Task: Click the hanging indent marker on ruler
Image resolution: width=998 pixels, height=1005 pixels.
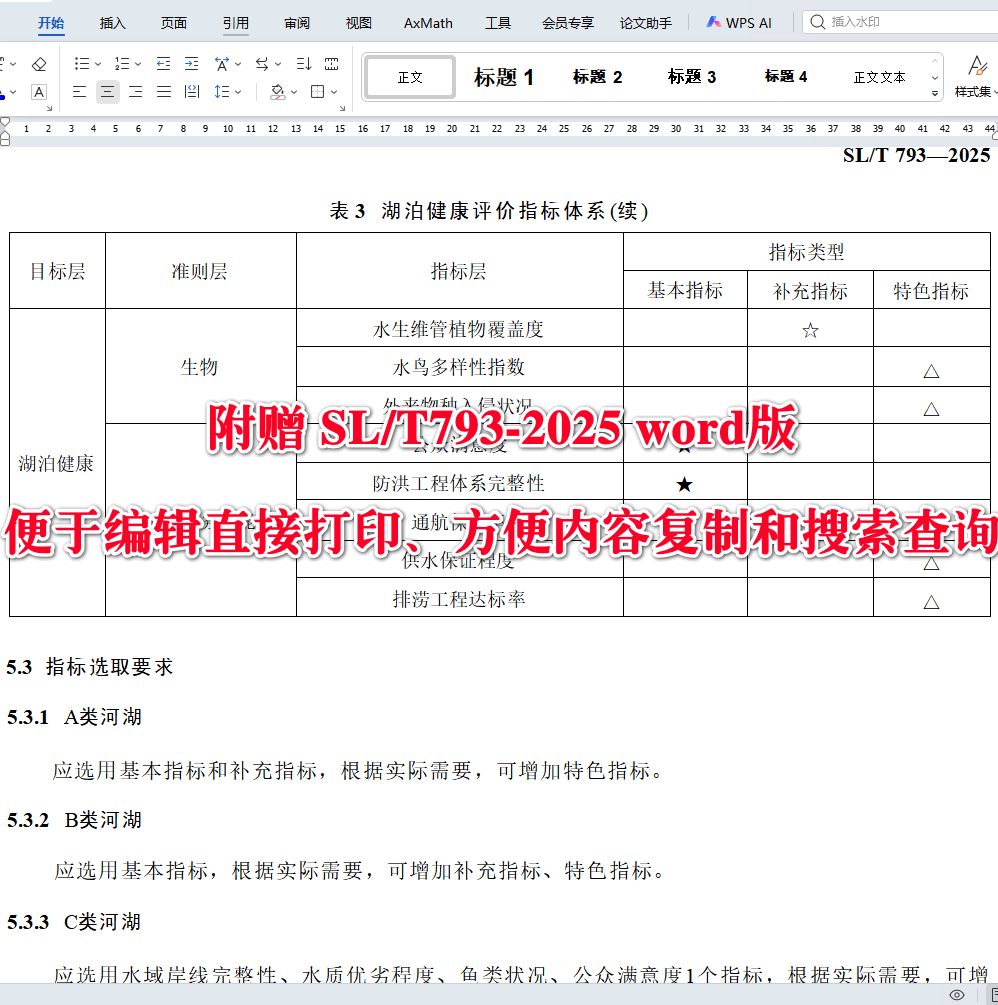Action: coord(4,134)
